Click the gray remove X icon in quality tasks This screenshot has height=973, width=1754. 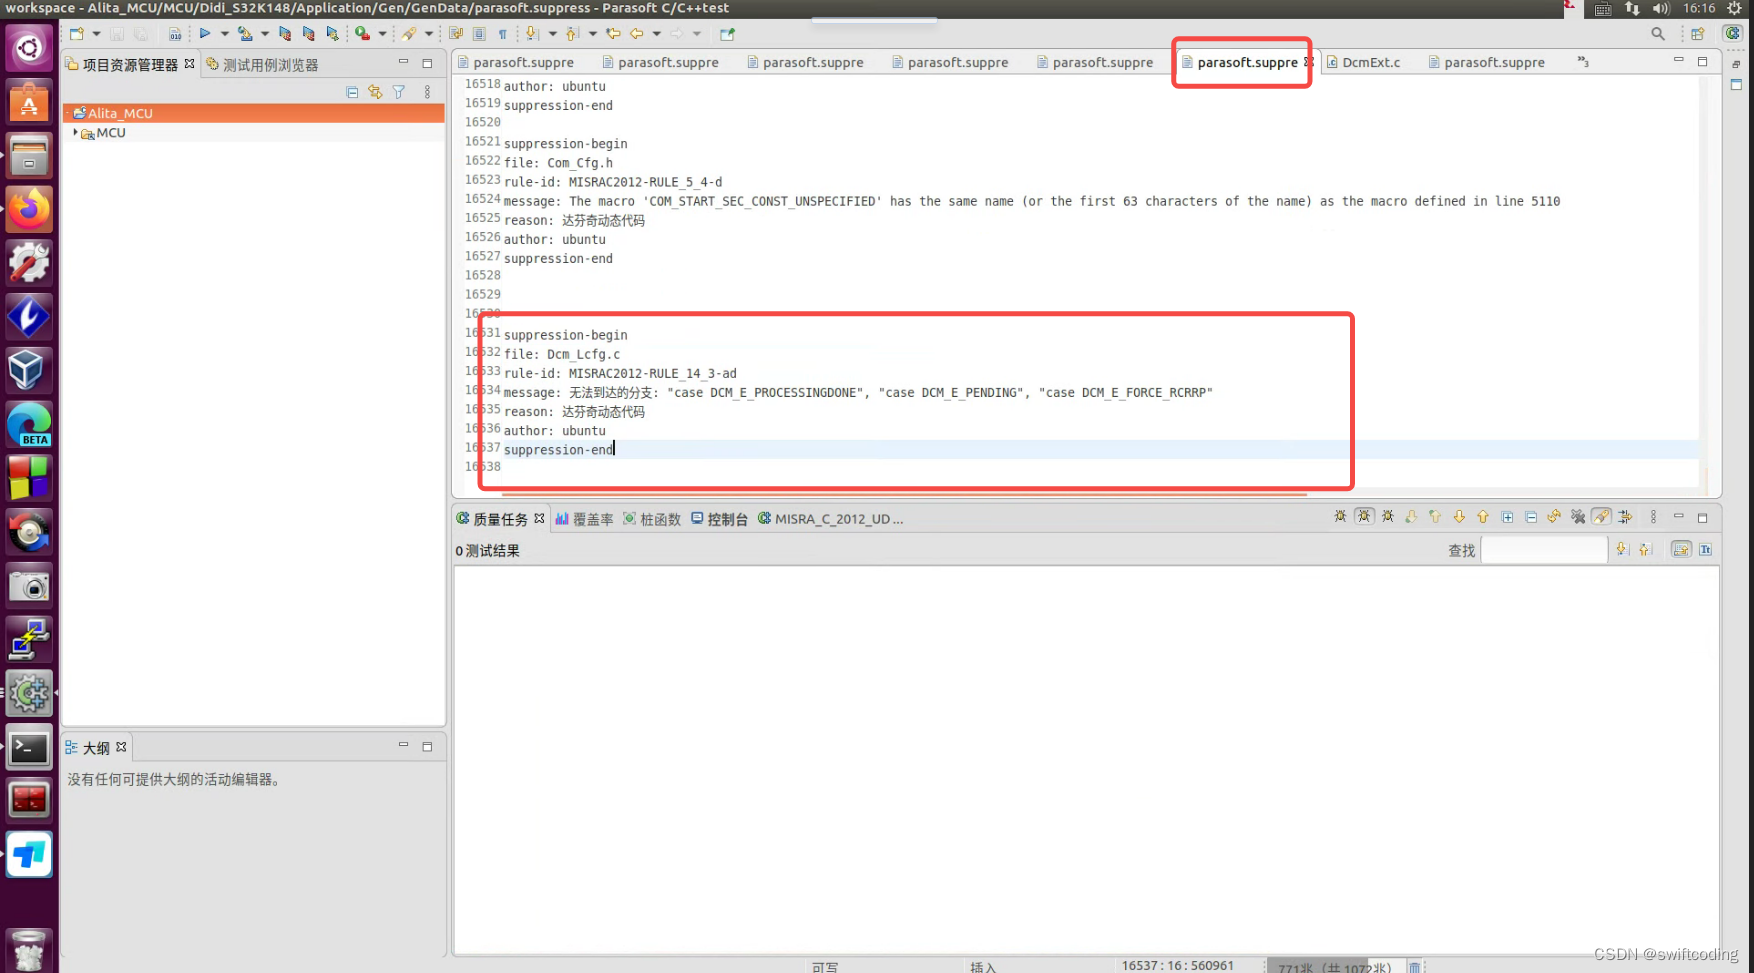(1578, 517)
